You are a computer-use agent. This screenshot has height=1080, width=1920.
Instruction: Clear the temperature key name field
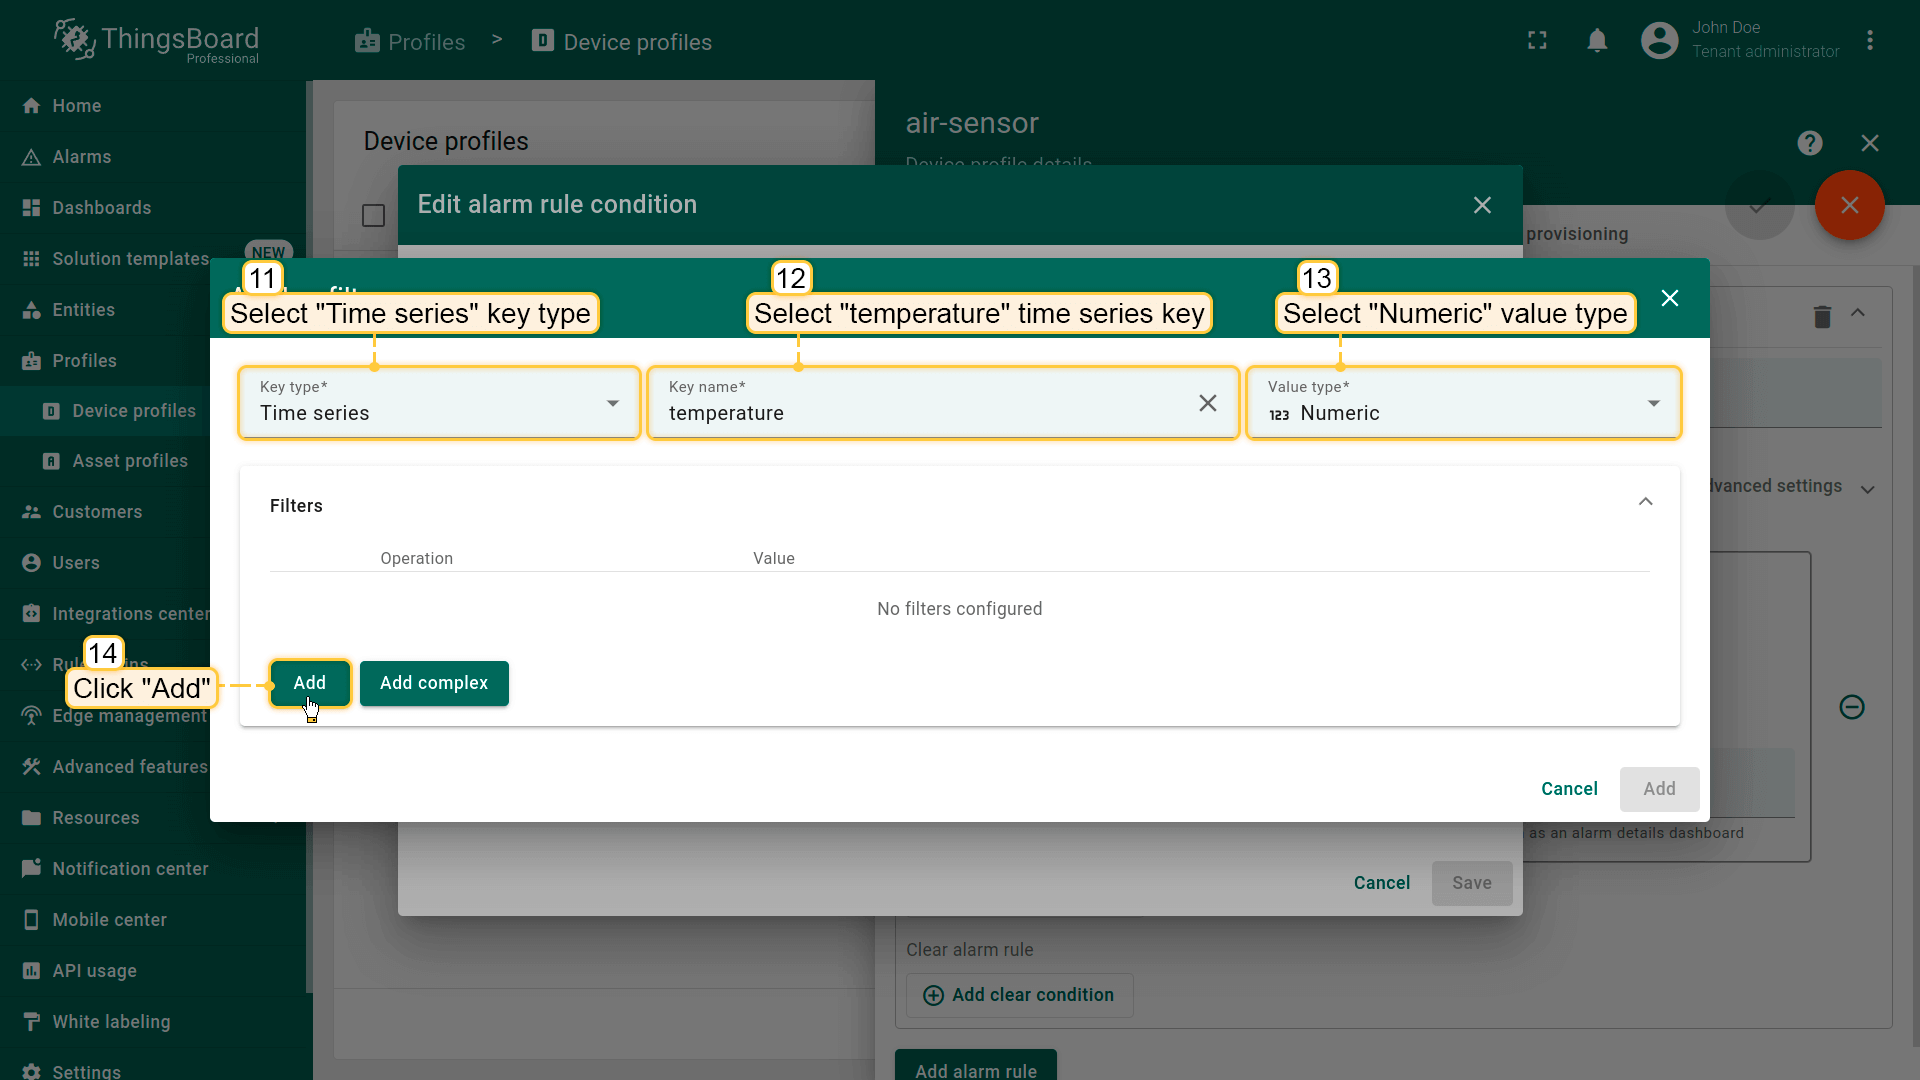[x=1207, y=403]
